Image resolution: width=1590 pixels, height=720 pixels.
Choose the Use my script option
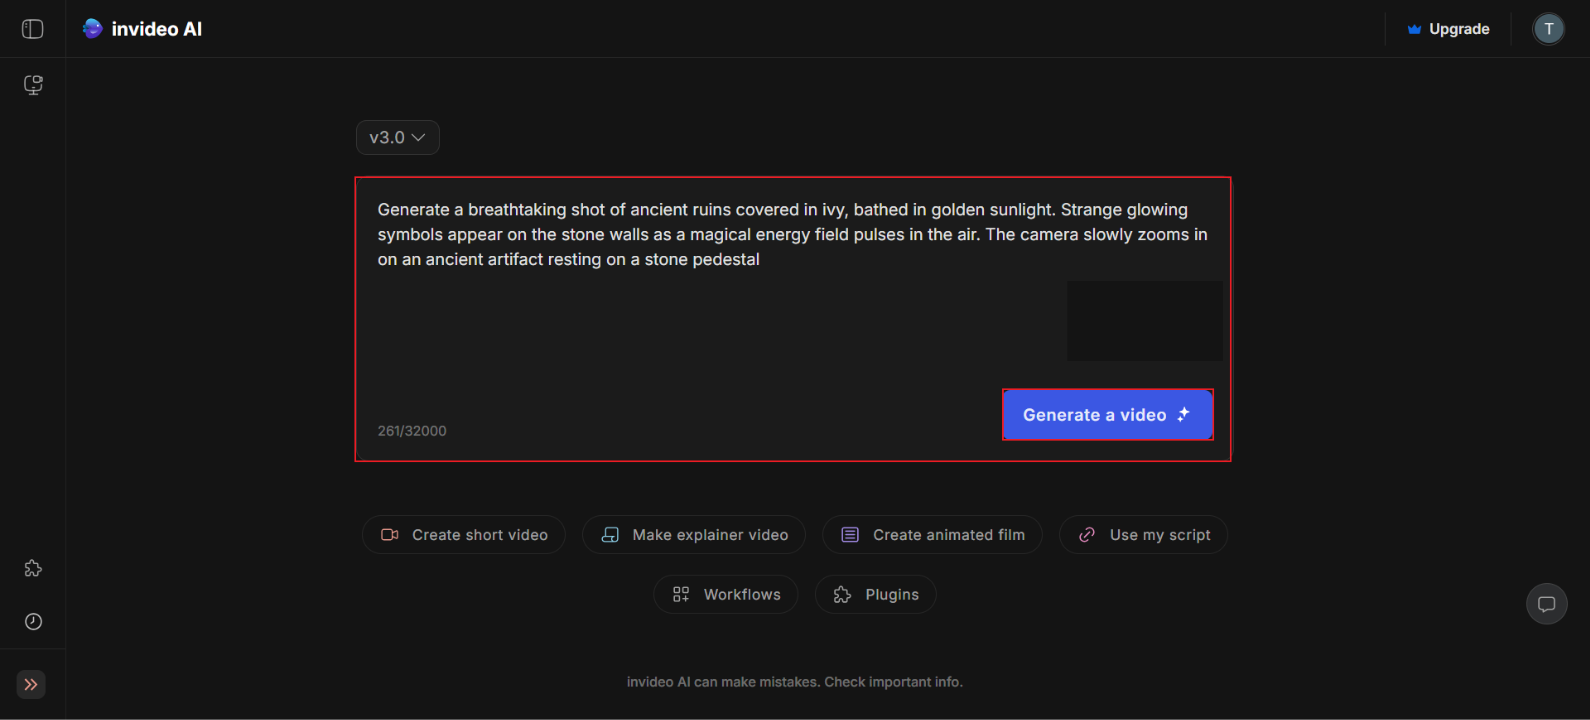click(x=1144, y=535)
